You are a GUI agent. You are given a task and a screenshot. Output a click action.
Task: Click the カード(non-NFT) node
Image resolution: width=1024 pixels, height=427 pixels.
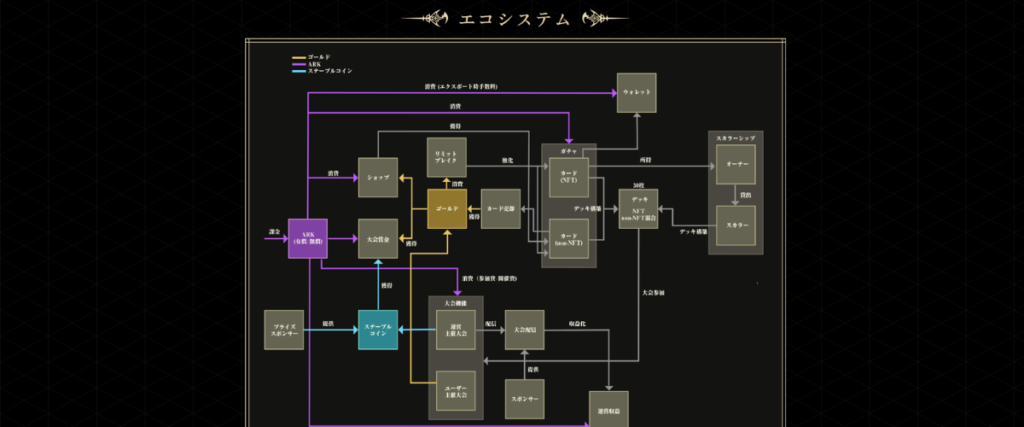point(569,238)
